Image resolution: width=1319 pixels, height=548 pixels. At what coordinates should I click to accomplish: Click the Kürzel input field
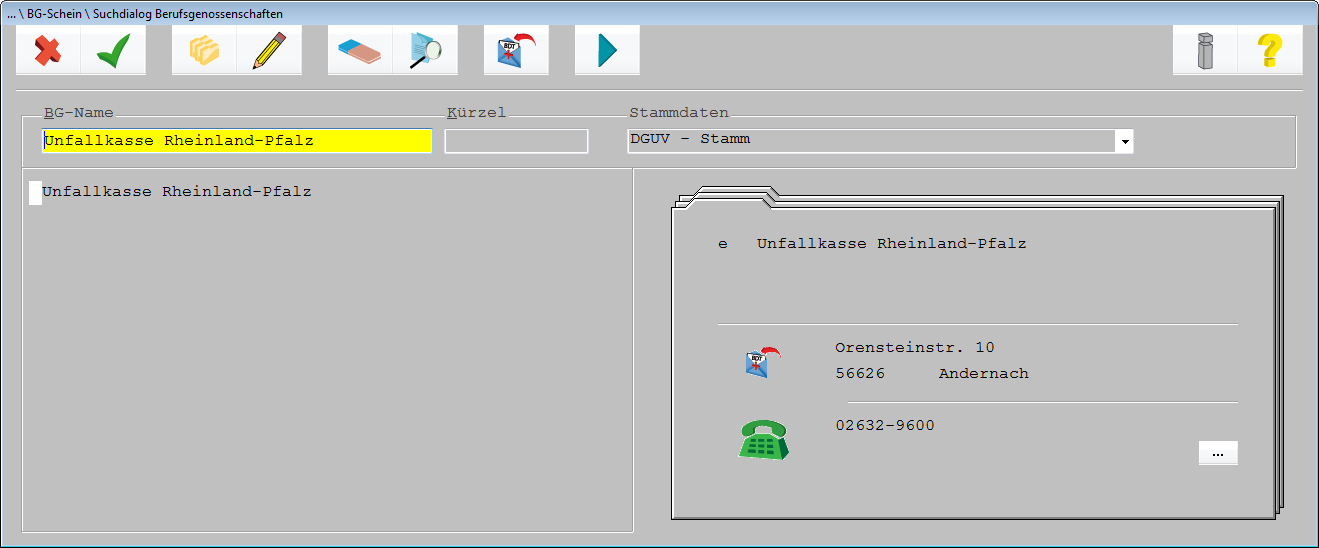pyautogui.click(x=516, y=141)
